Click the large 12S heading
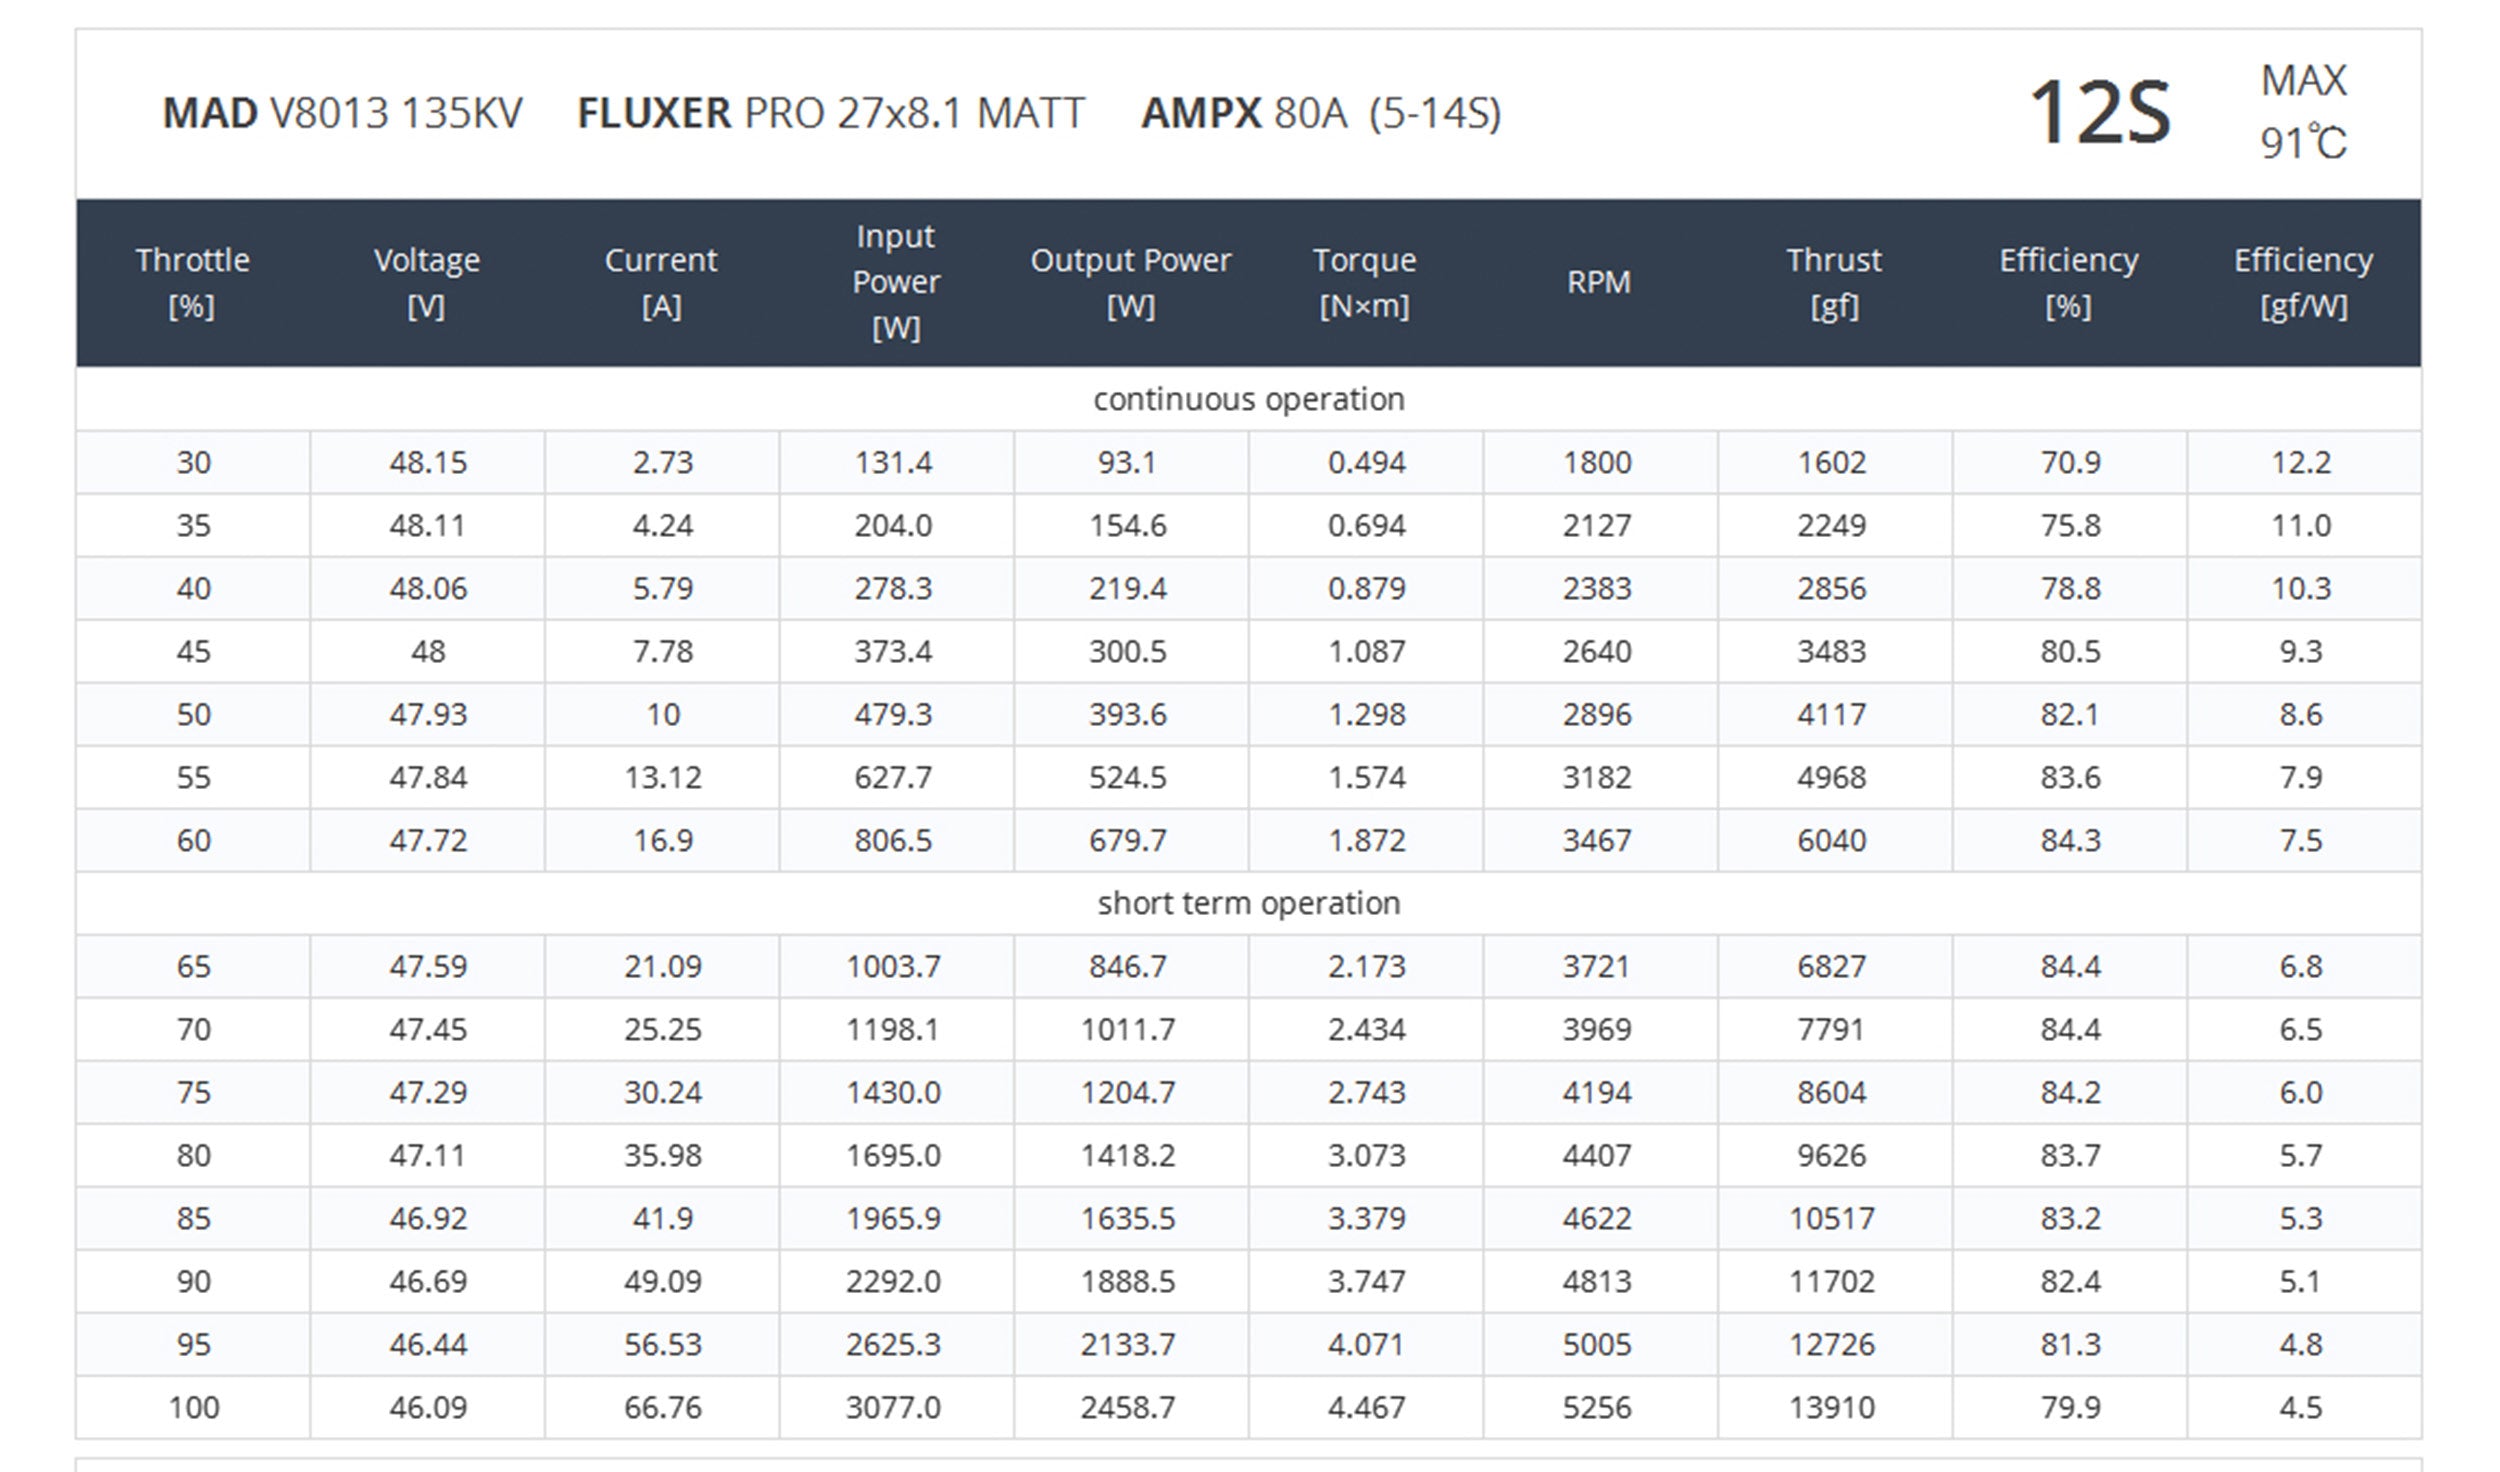Image resolution: width=2500 pixels, height=1472 pixels. (x=2099, y=113)
